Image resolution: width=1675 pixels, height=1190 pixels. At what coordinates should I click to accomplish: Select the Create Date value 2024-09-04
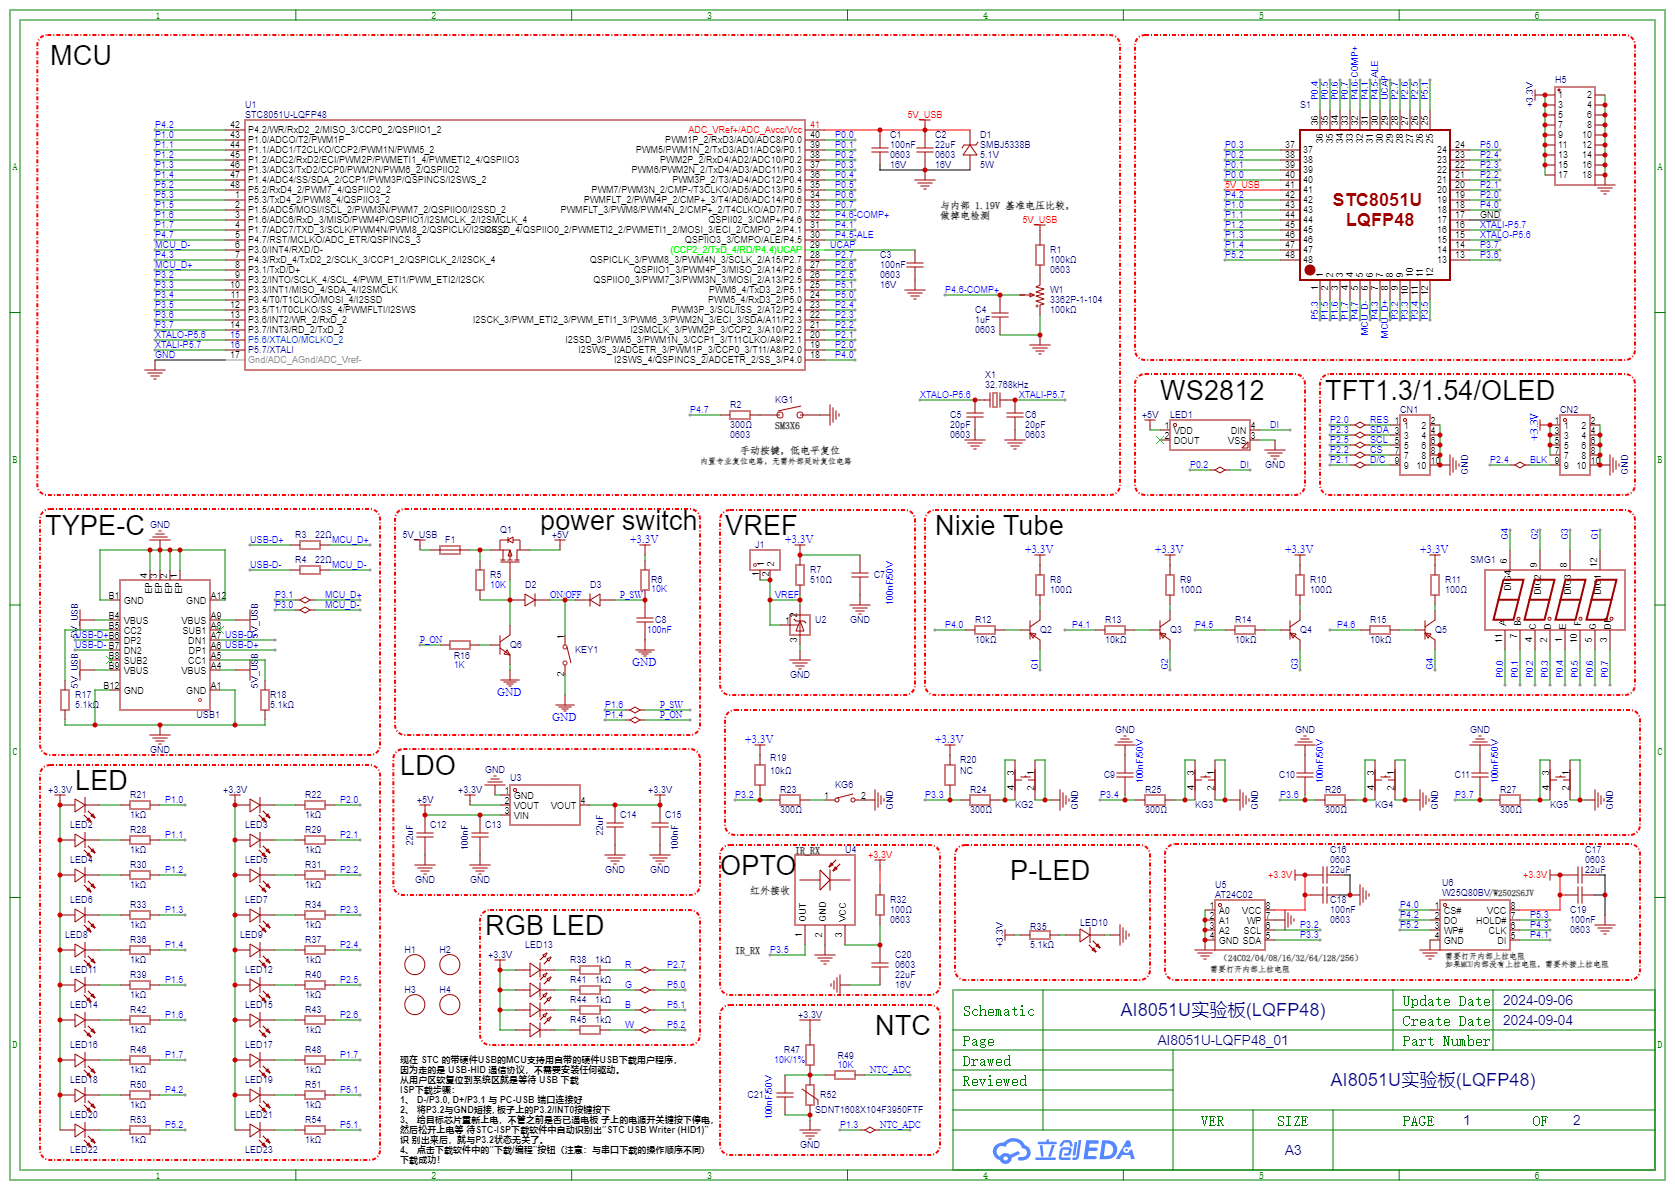coord(1537,1020)
